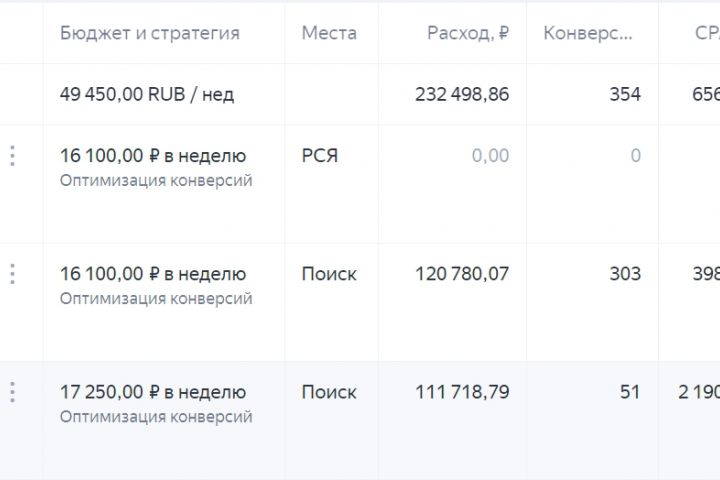Click the Места column header

tap(329, 33)
